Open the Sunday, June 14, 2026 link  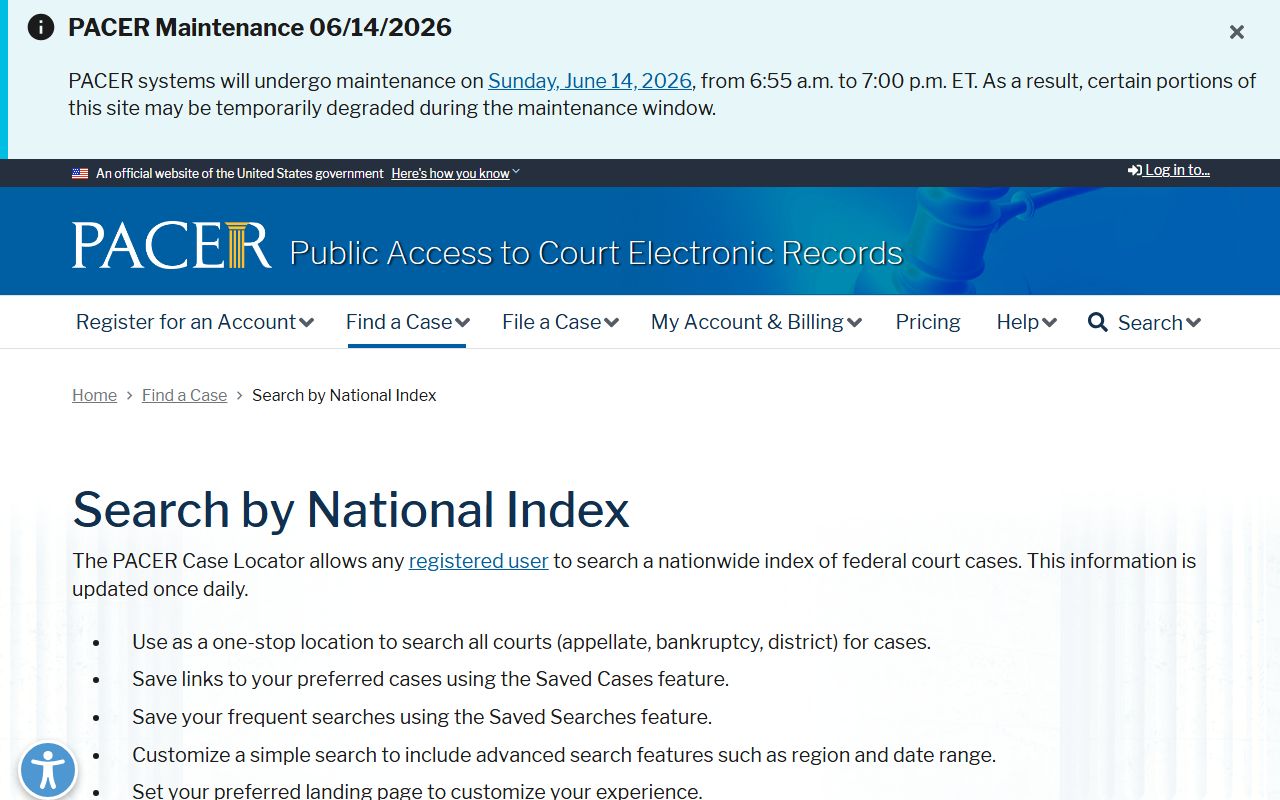pyautogui.click(x=590, y=81)
